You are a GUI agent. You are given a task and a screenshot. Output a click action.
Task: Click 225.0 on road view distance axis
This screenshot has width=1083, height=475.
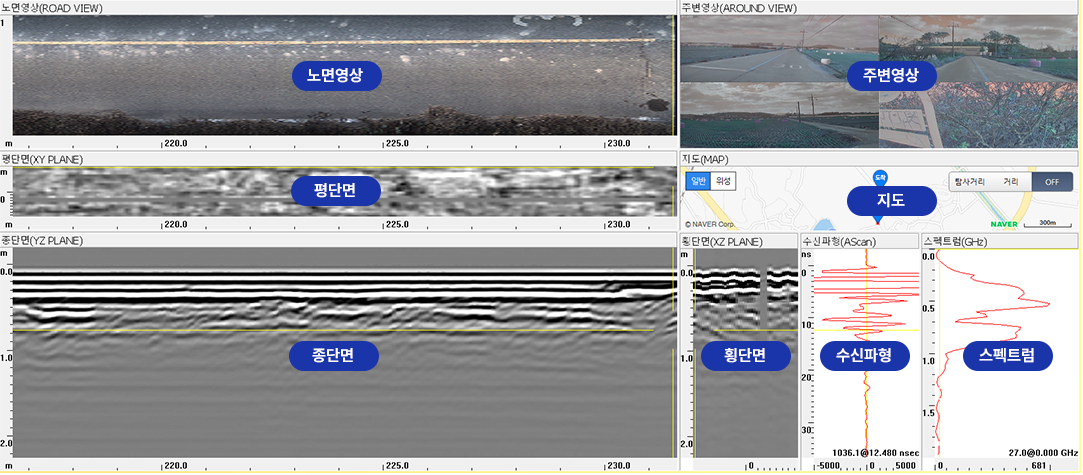click(x=398, y=144)
